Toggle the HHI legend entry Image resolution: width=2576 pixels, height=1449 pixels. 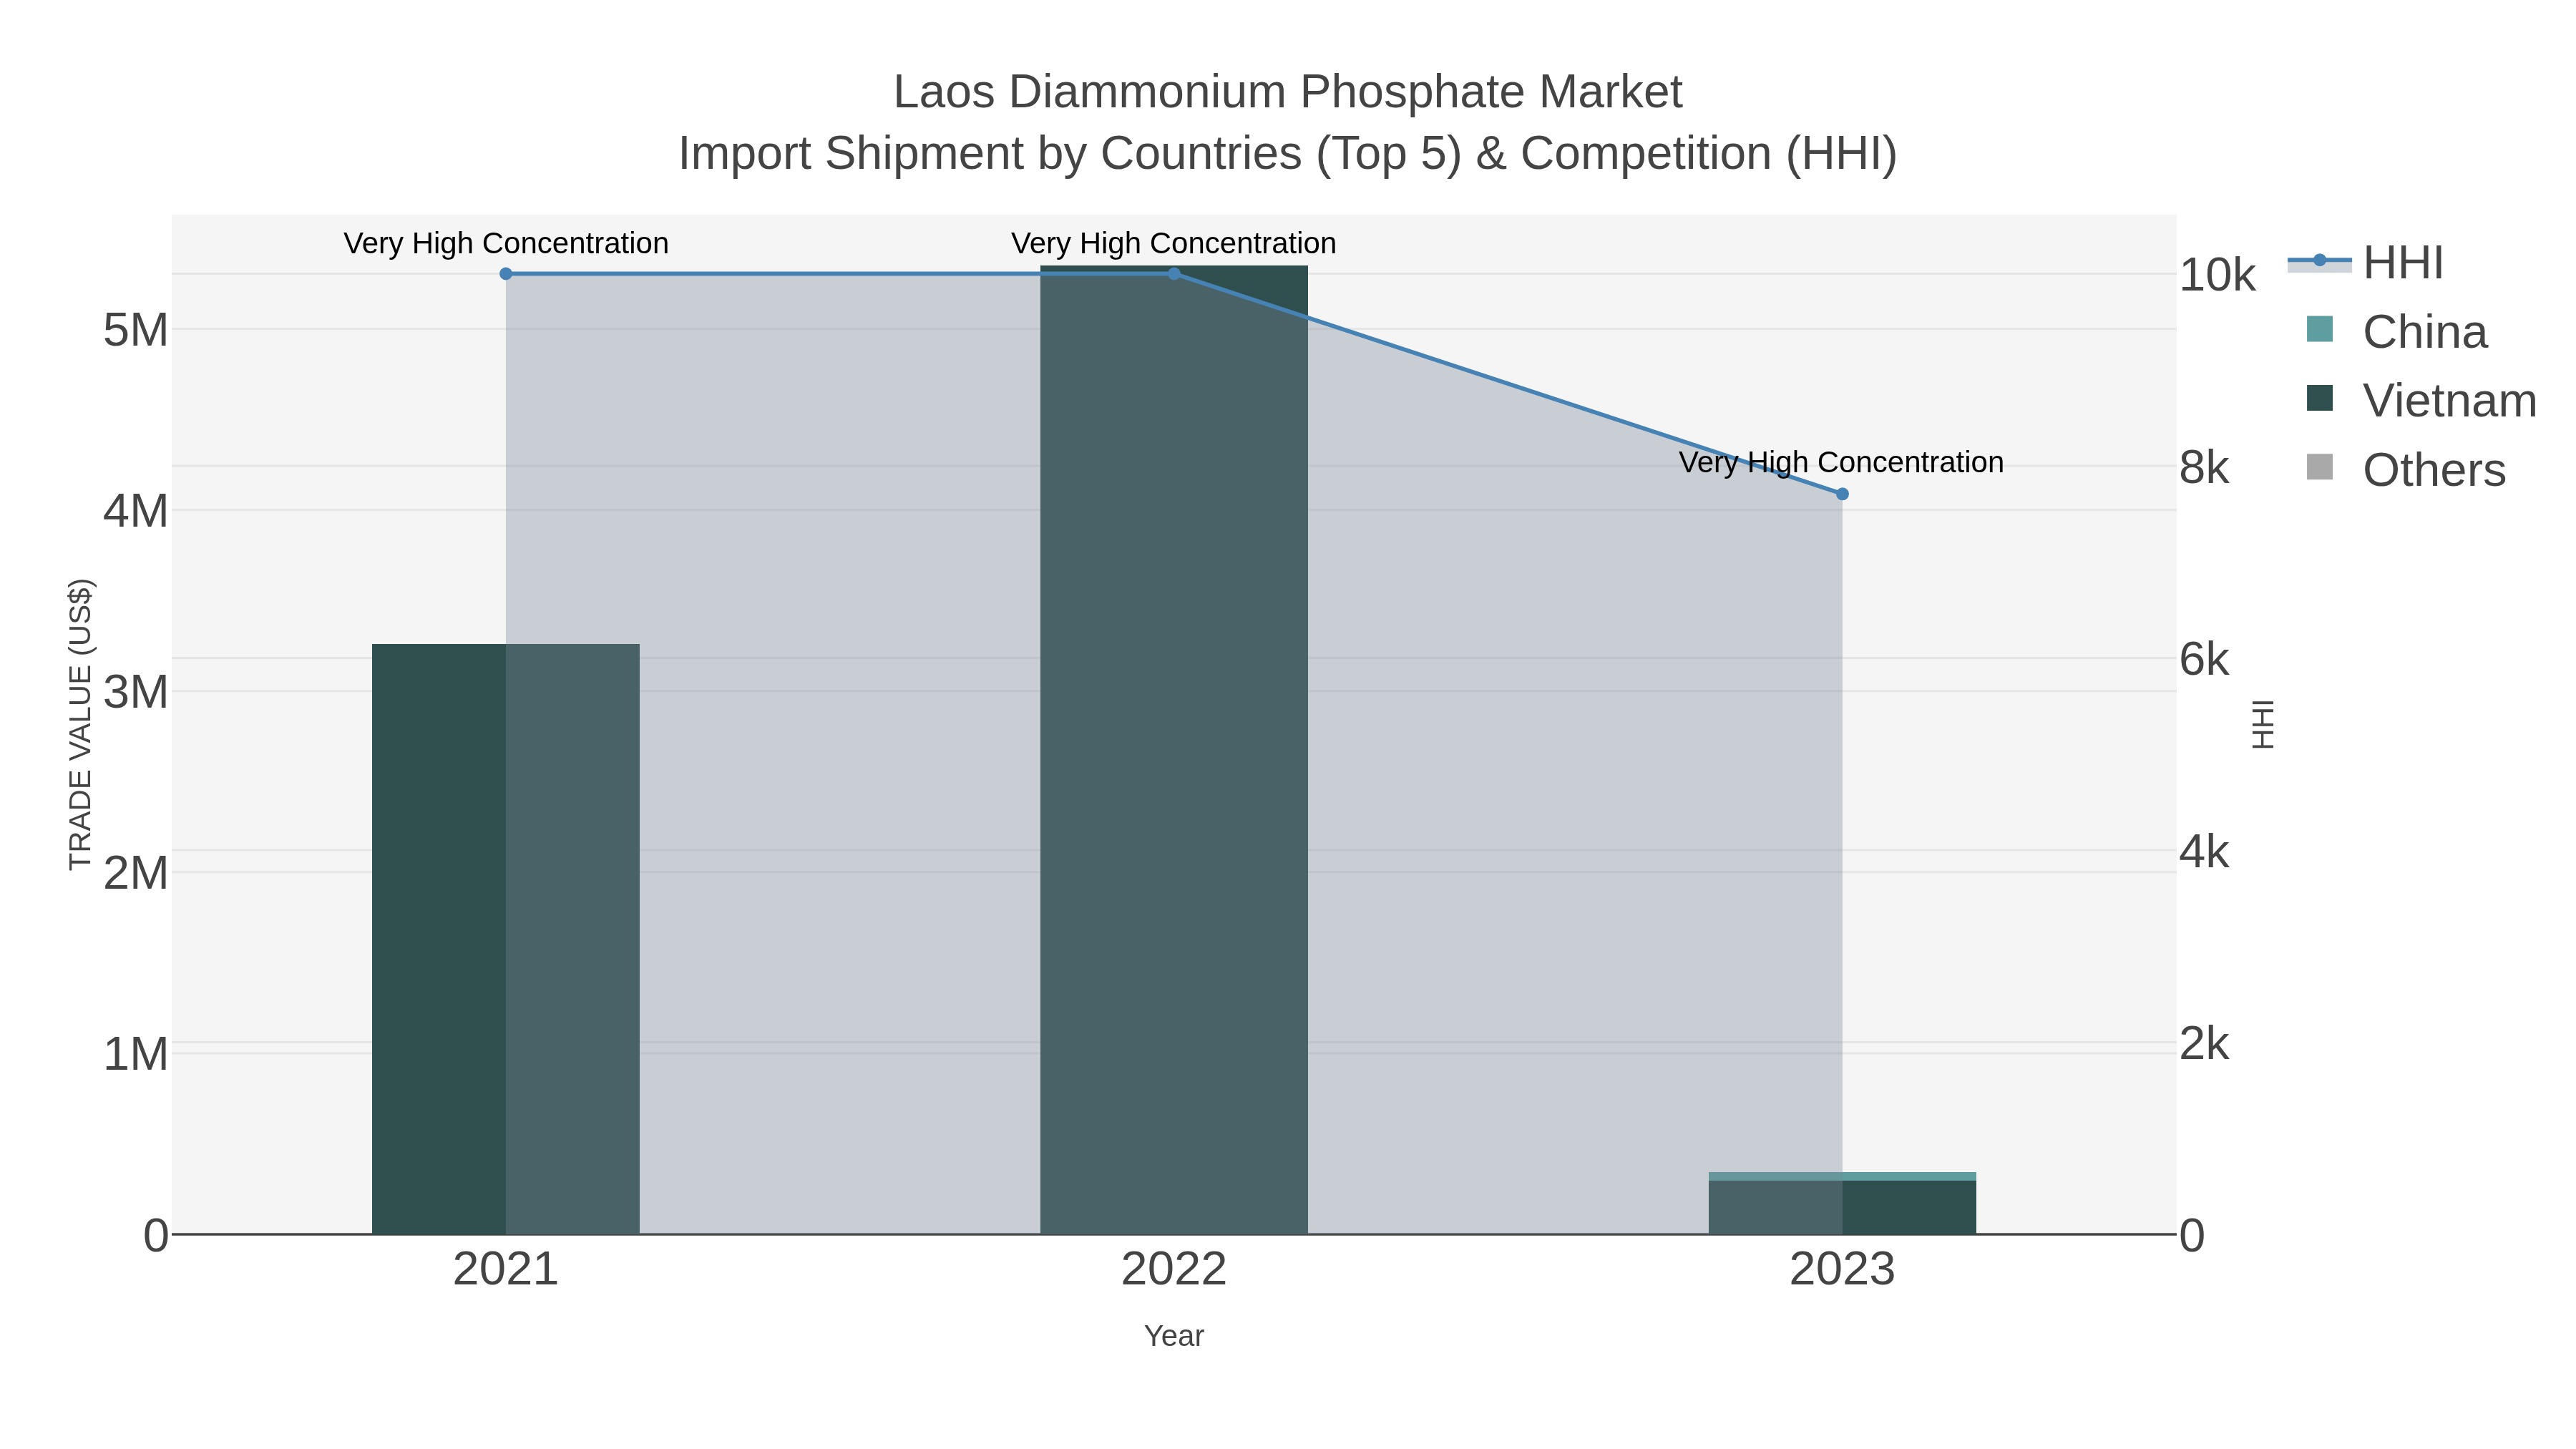(x=2366, y=263)
